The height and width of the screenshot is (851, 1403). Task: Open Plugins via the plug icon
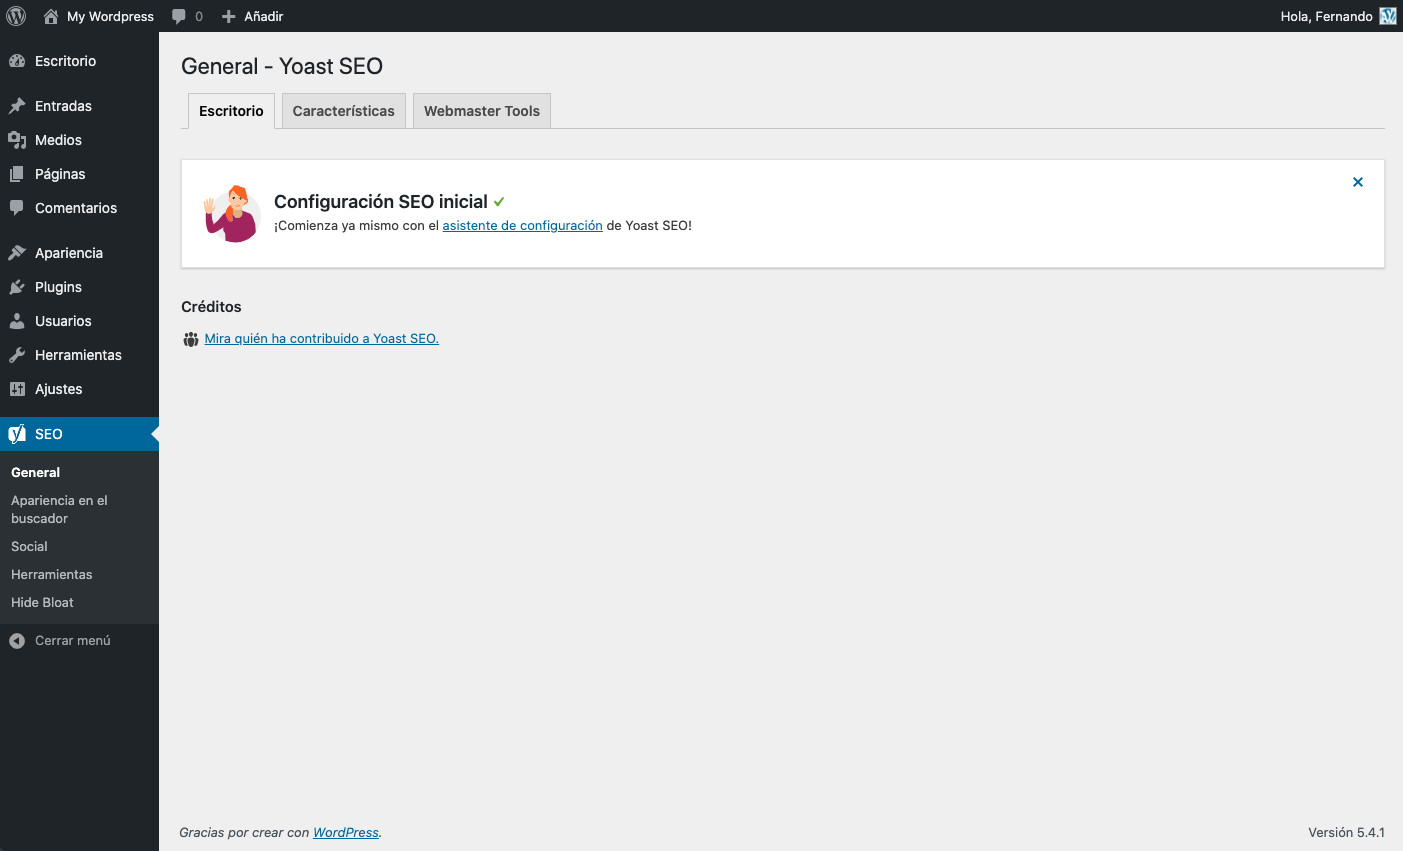pyautogui.click(x=17, y=287)
